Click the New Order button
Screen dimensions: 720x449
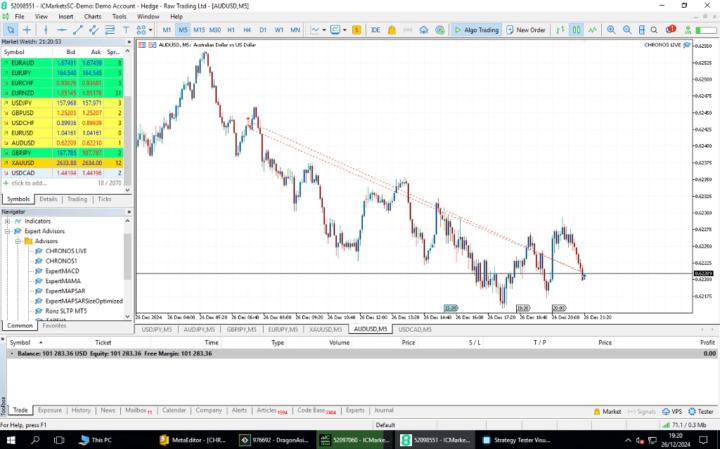point(526,30)
